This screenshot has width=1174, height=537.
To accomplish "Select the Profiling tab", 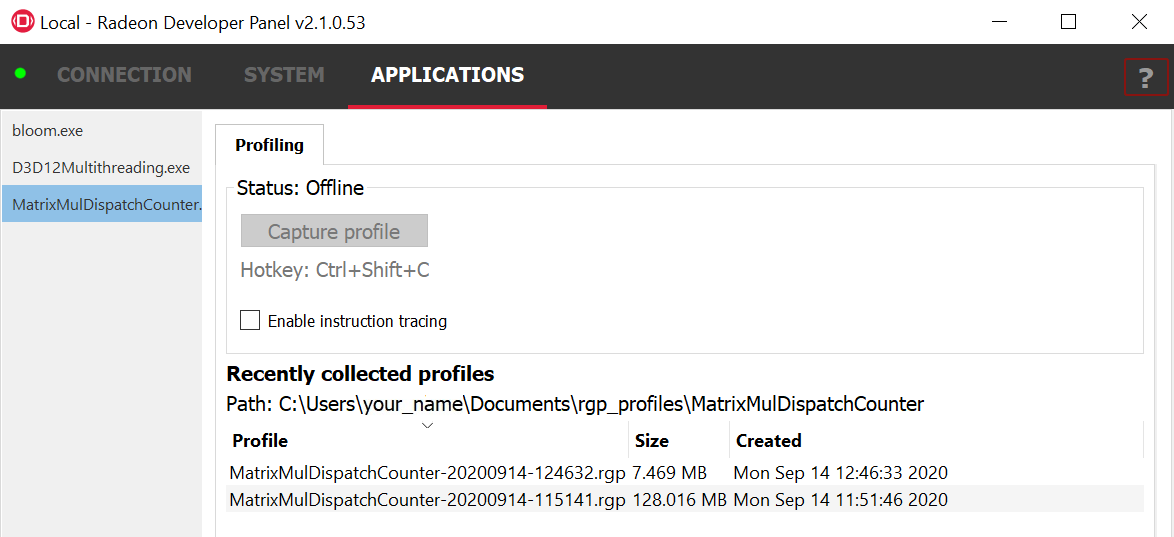I will pos(269,145).
